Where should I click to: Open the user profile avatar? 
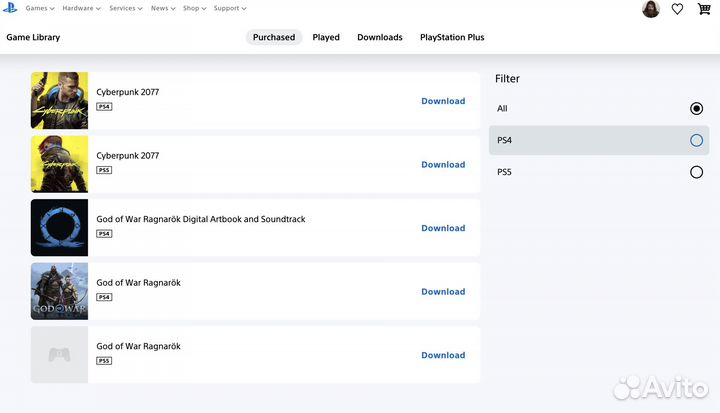[x=650, y=9]
